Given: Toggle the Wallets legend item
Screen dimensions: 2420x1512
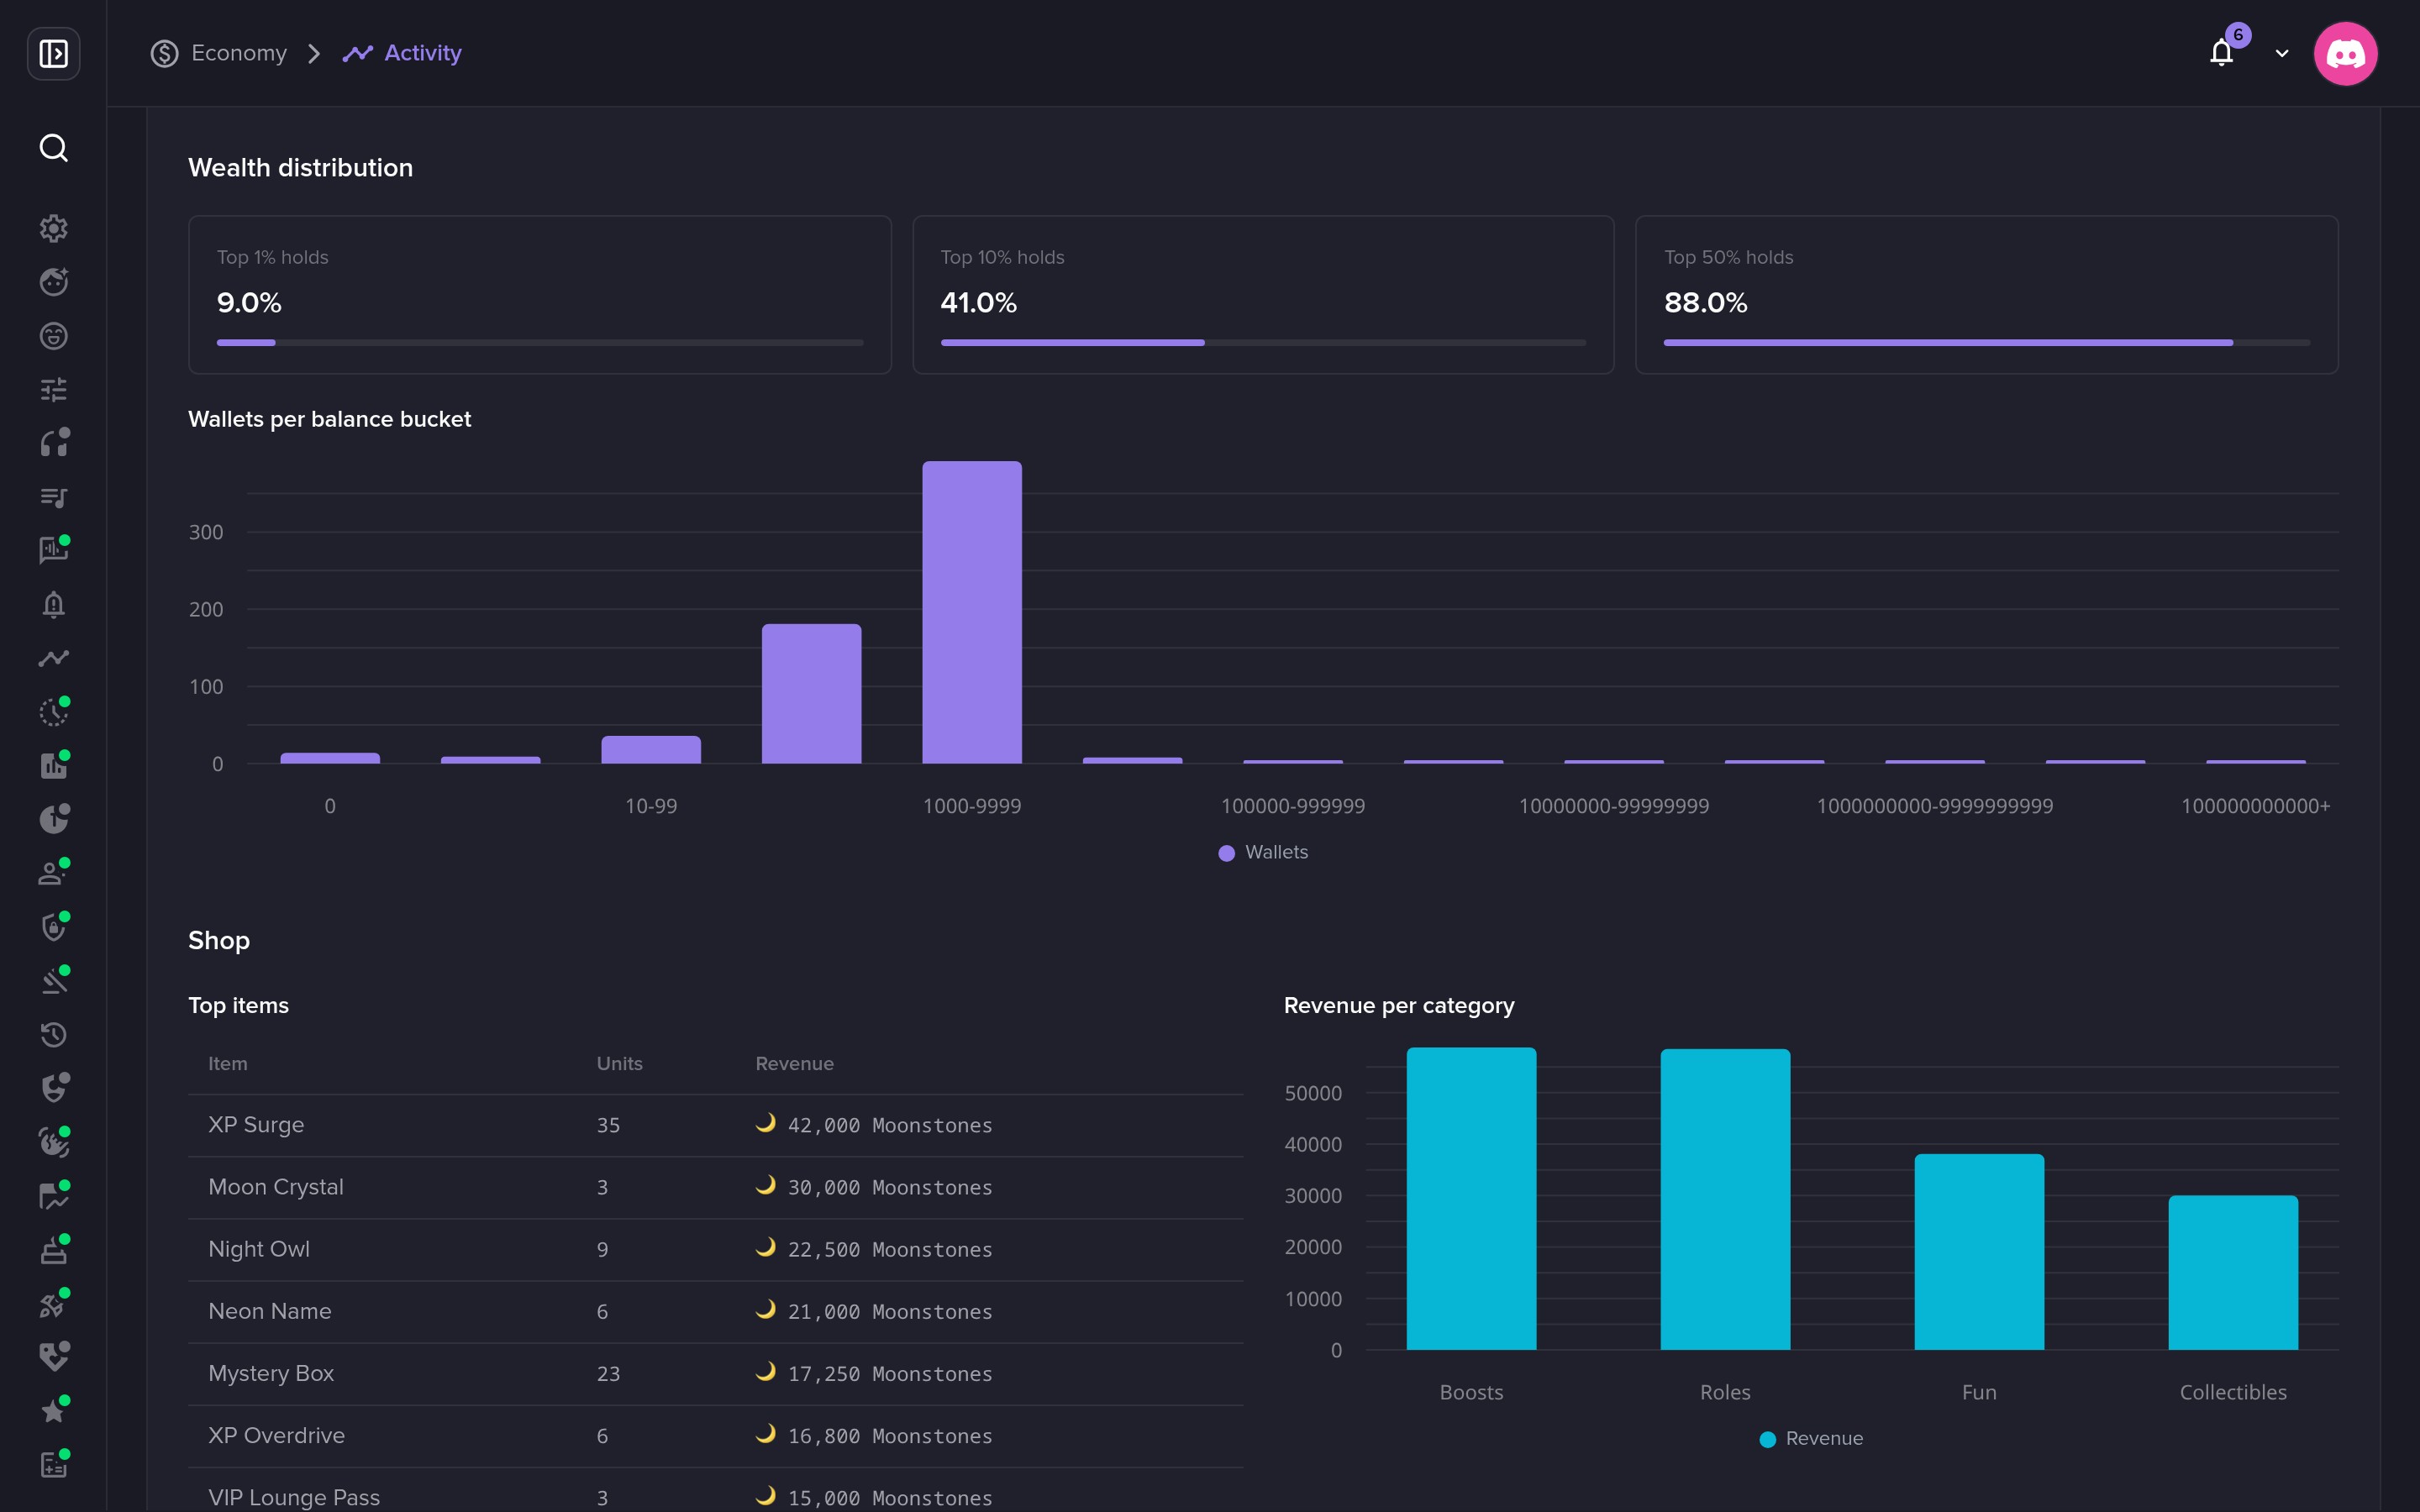Looking at the screenshot, I should click(x=1263, y=852).
